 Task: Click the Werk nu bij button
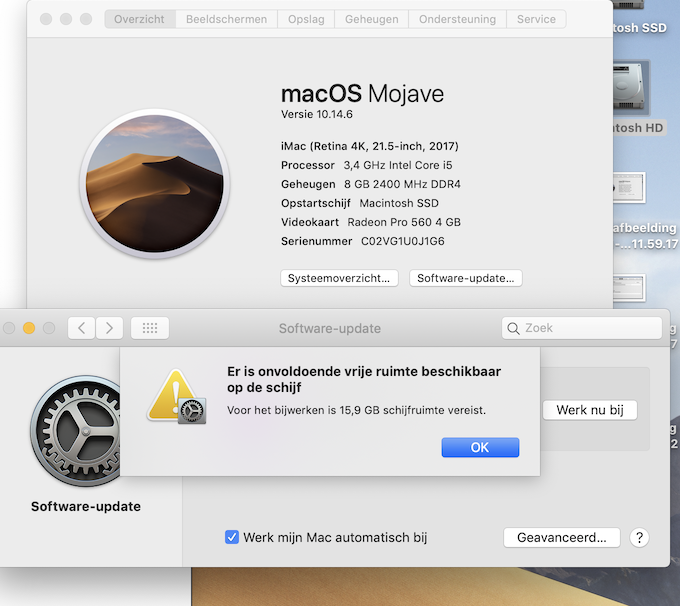point(590,410)
